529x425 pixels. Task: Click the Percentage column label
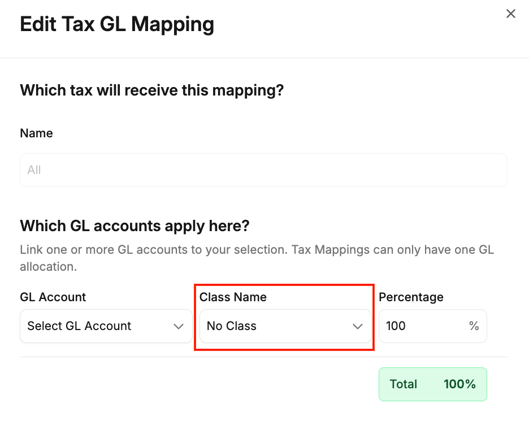(x=411, y=297)
